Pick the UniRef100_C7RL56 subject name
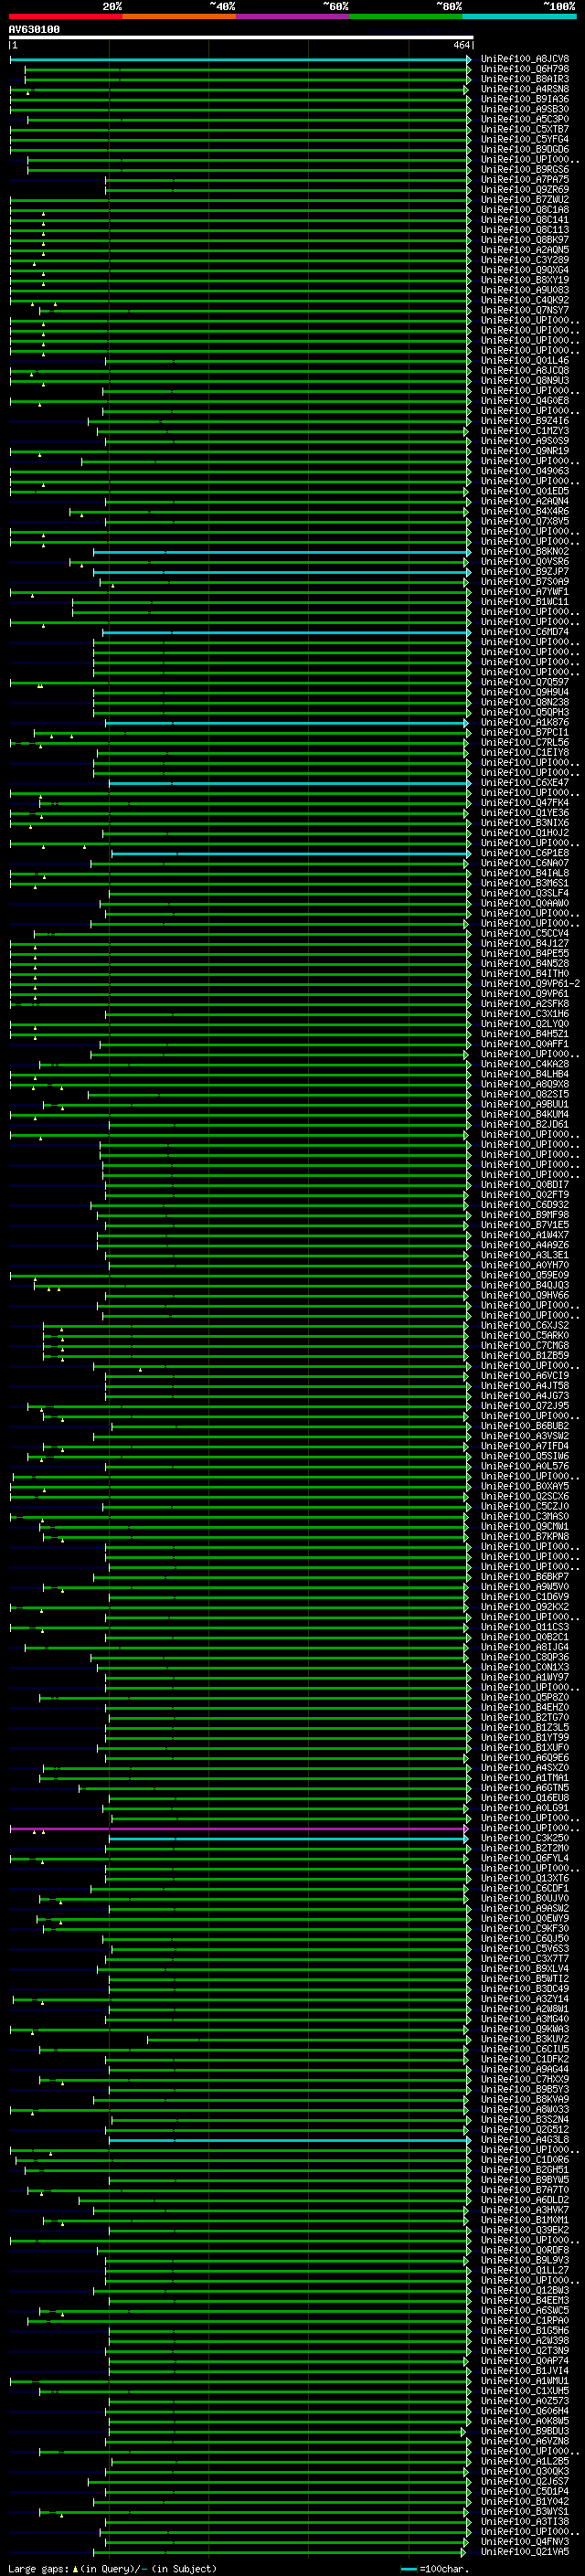 [524, 743]
